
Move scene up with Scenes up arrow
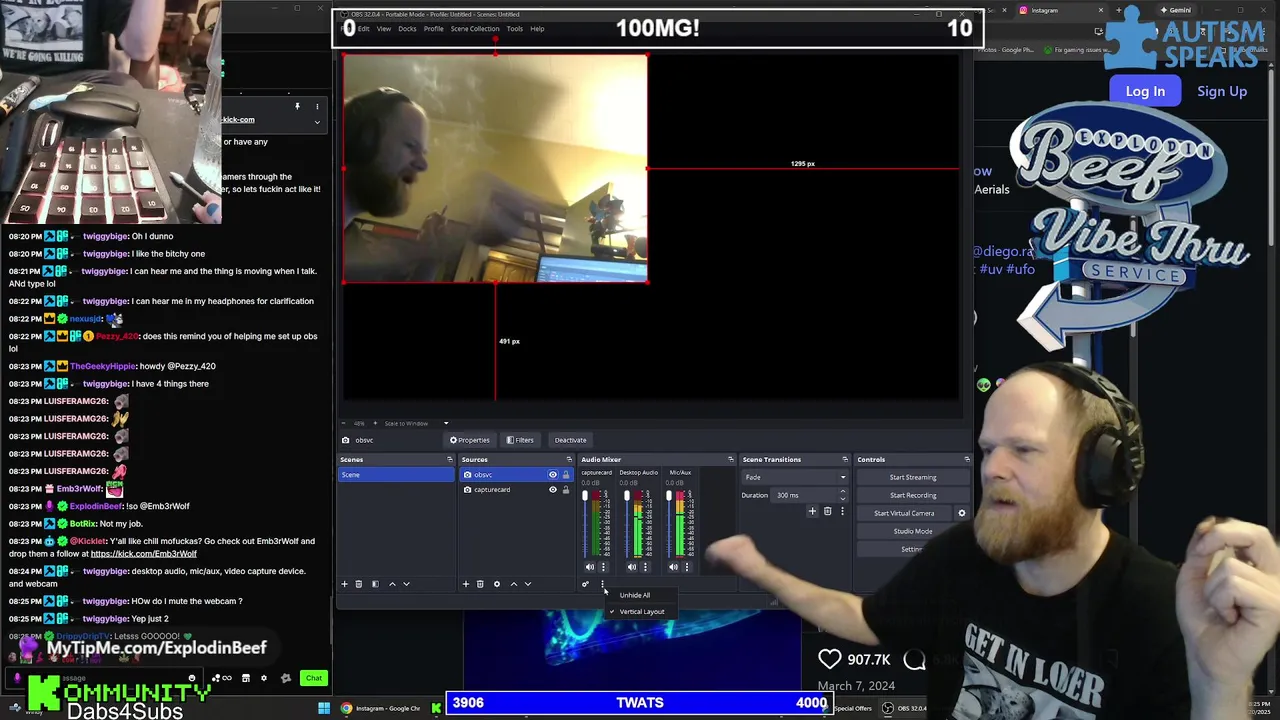click(x=392, y=584)
